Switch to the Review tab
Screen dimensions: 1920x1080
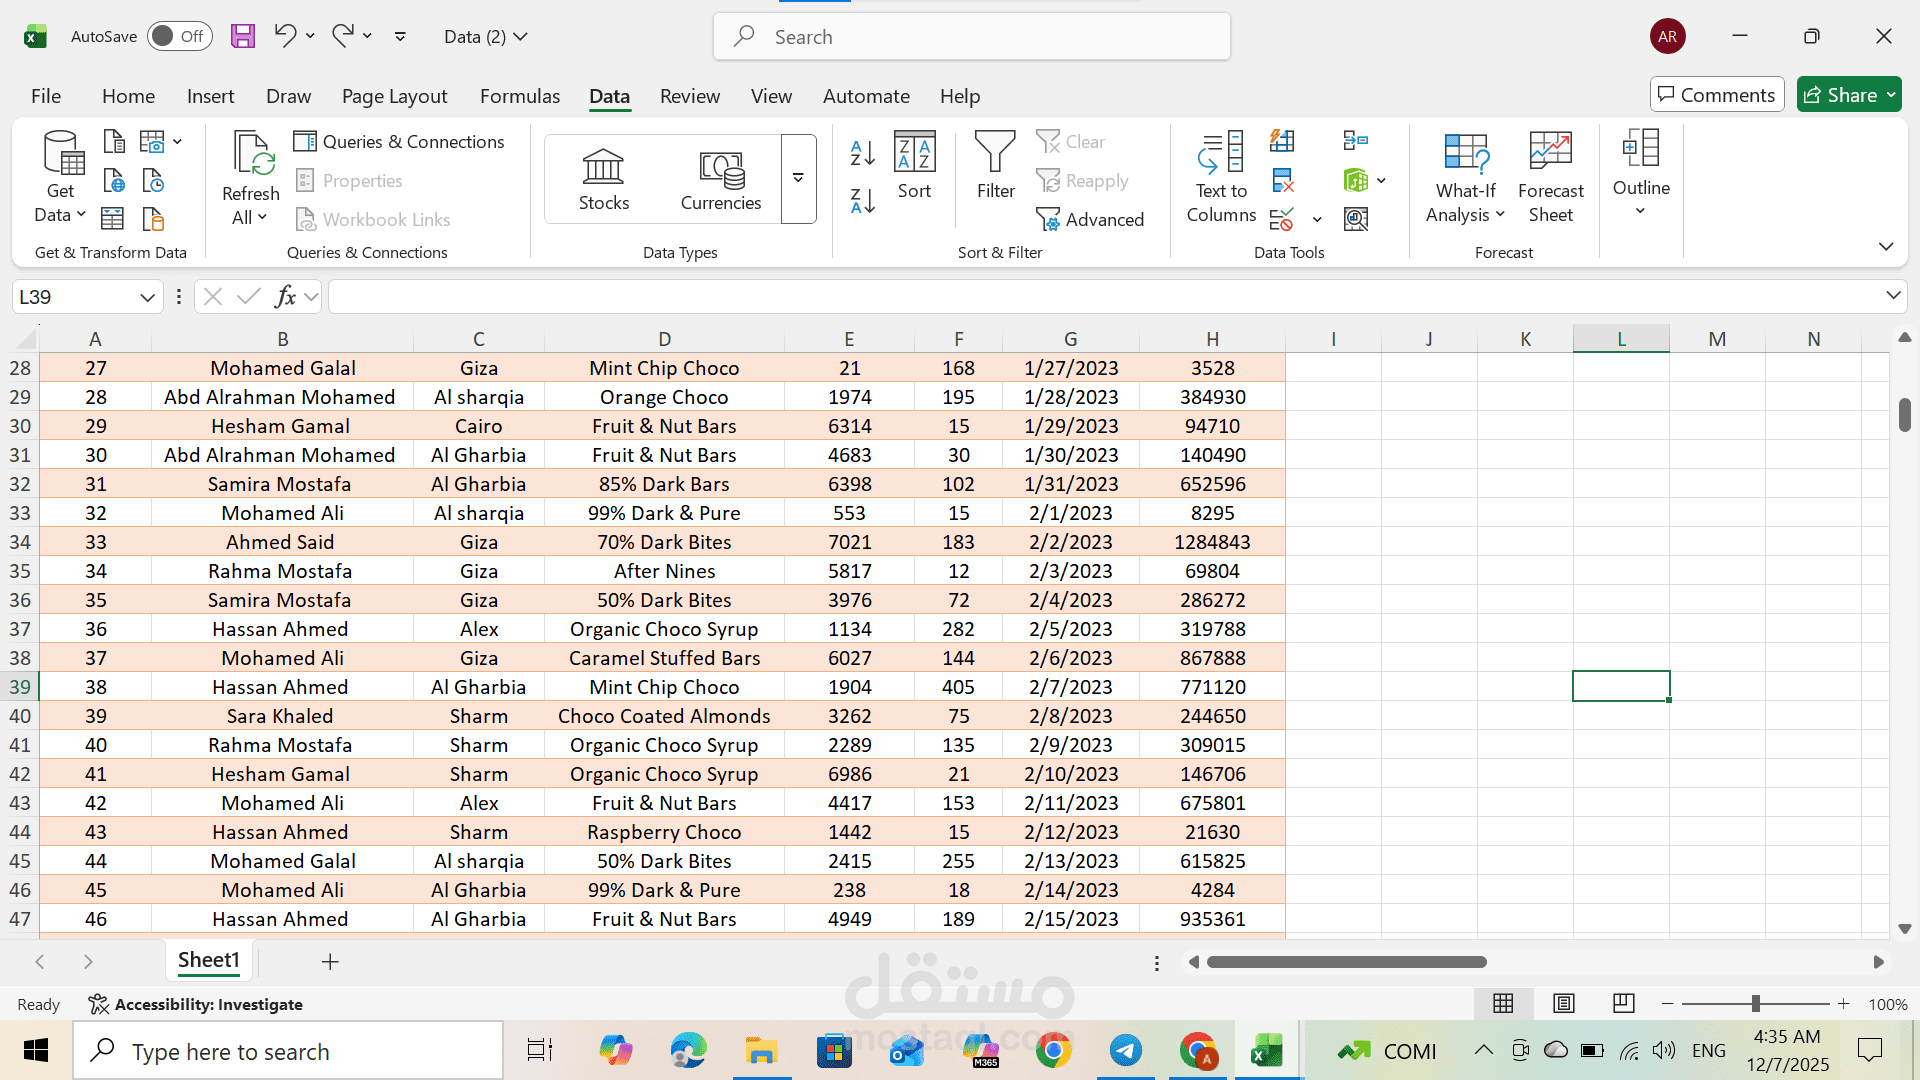click(x=689, y=96)
